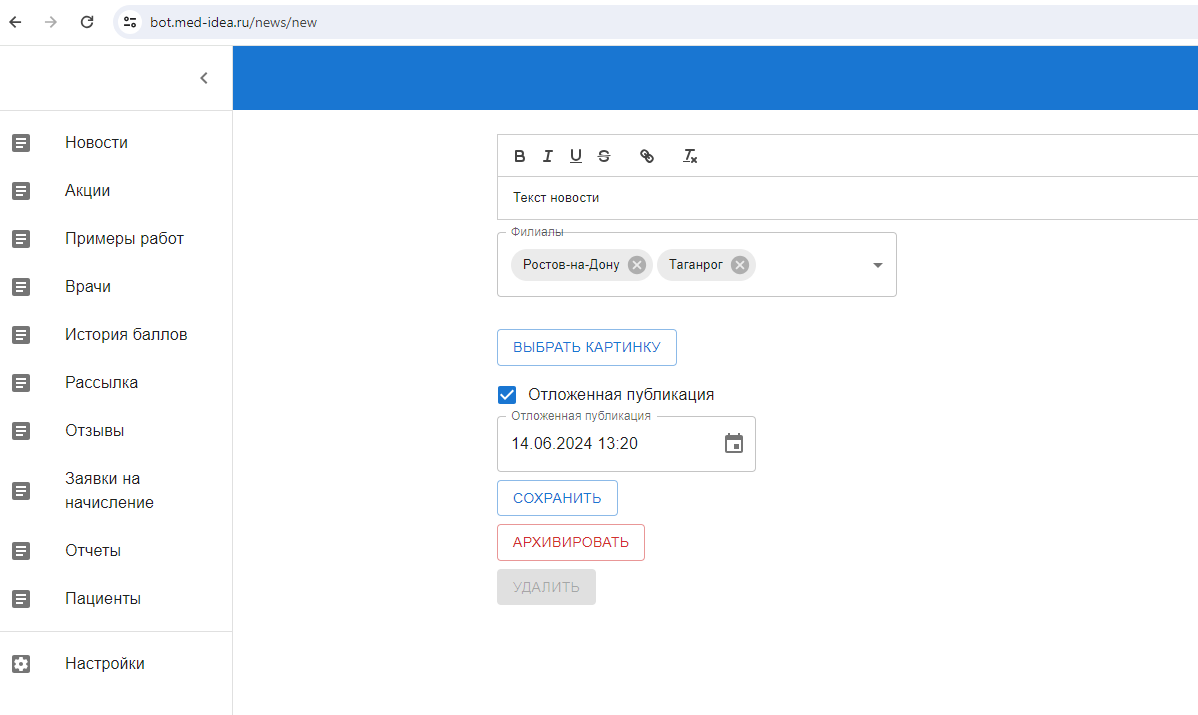The height and width of the screenshot is (715, 1198).
Task: Click the icon beside Пациенты
Action: [x=21, y=599]
